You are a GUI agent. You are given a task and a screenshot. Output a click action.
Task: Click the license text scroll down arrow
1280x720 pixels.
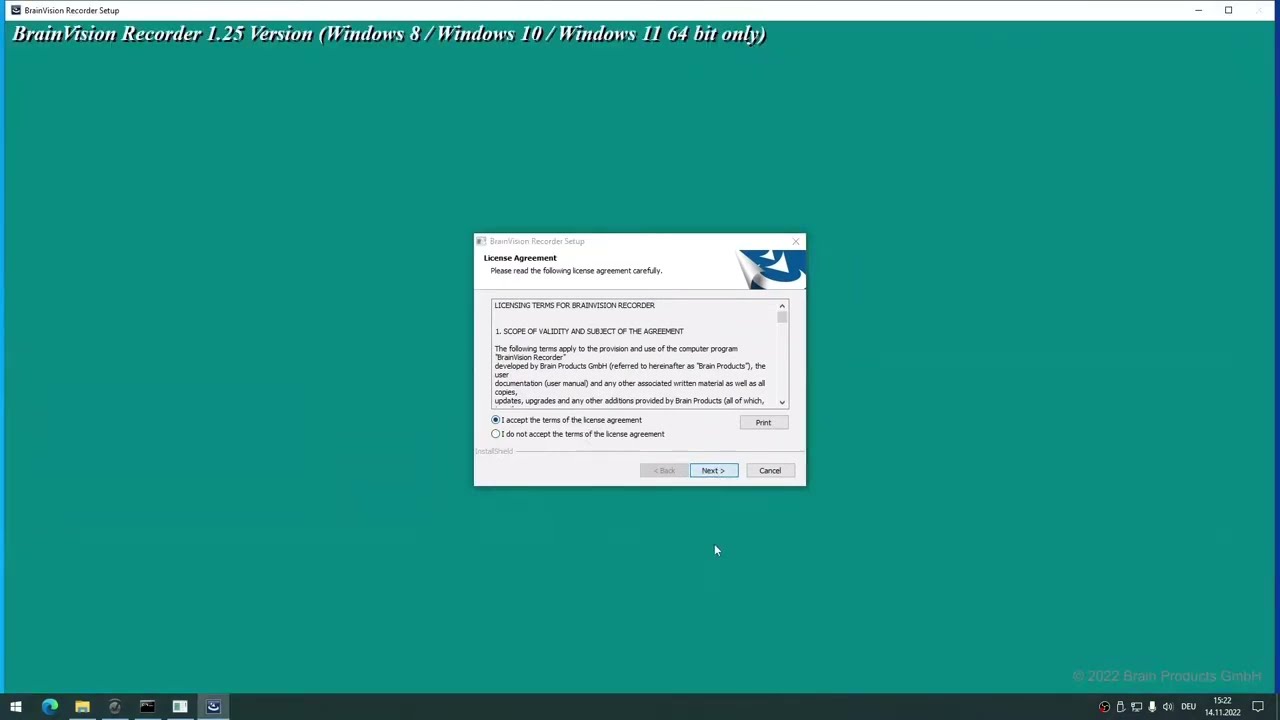point(782,402)
